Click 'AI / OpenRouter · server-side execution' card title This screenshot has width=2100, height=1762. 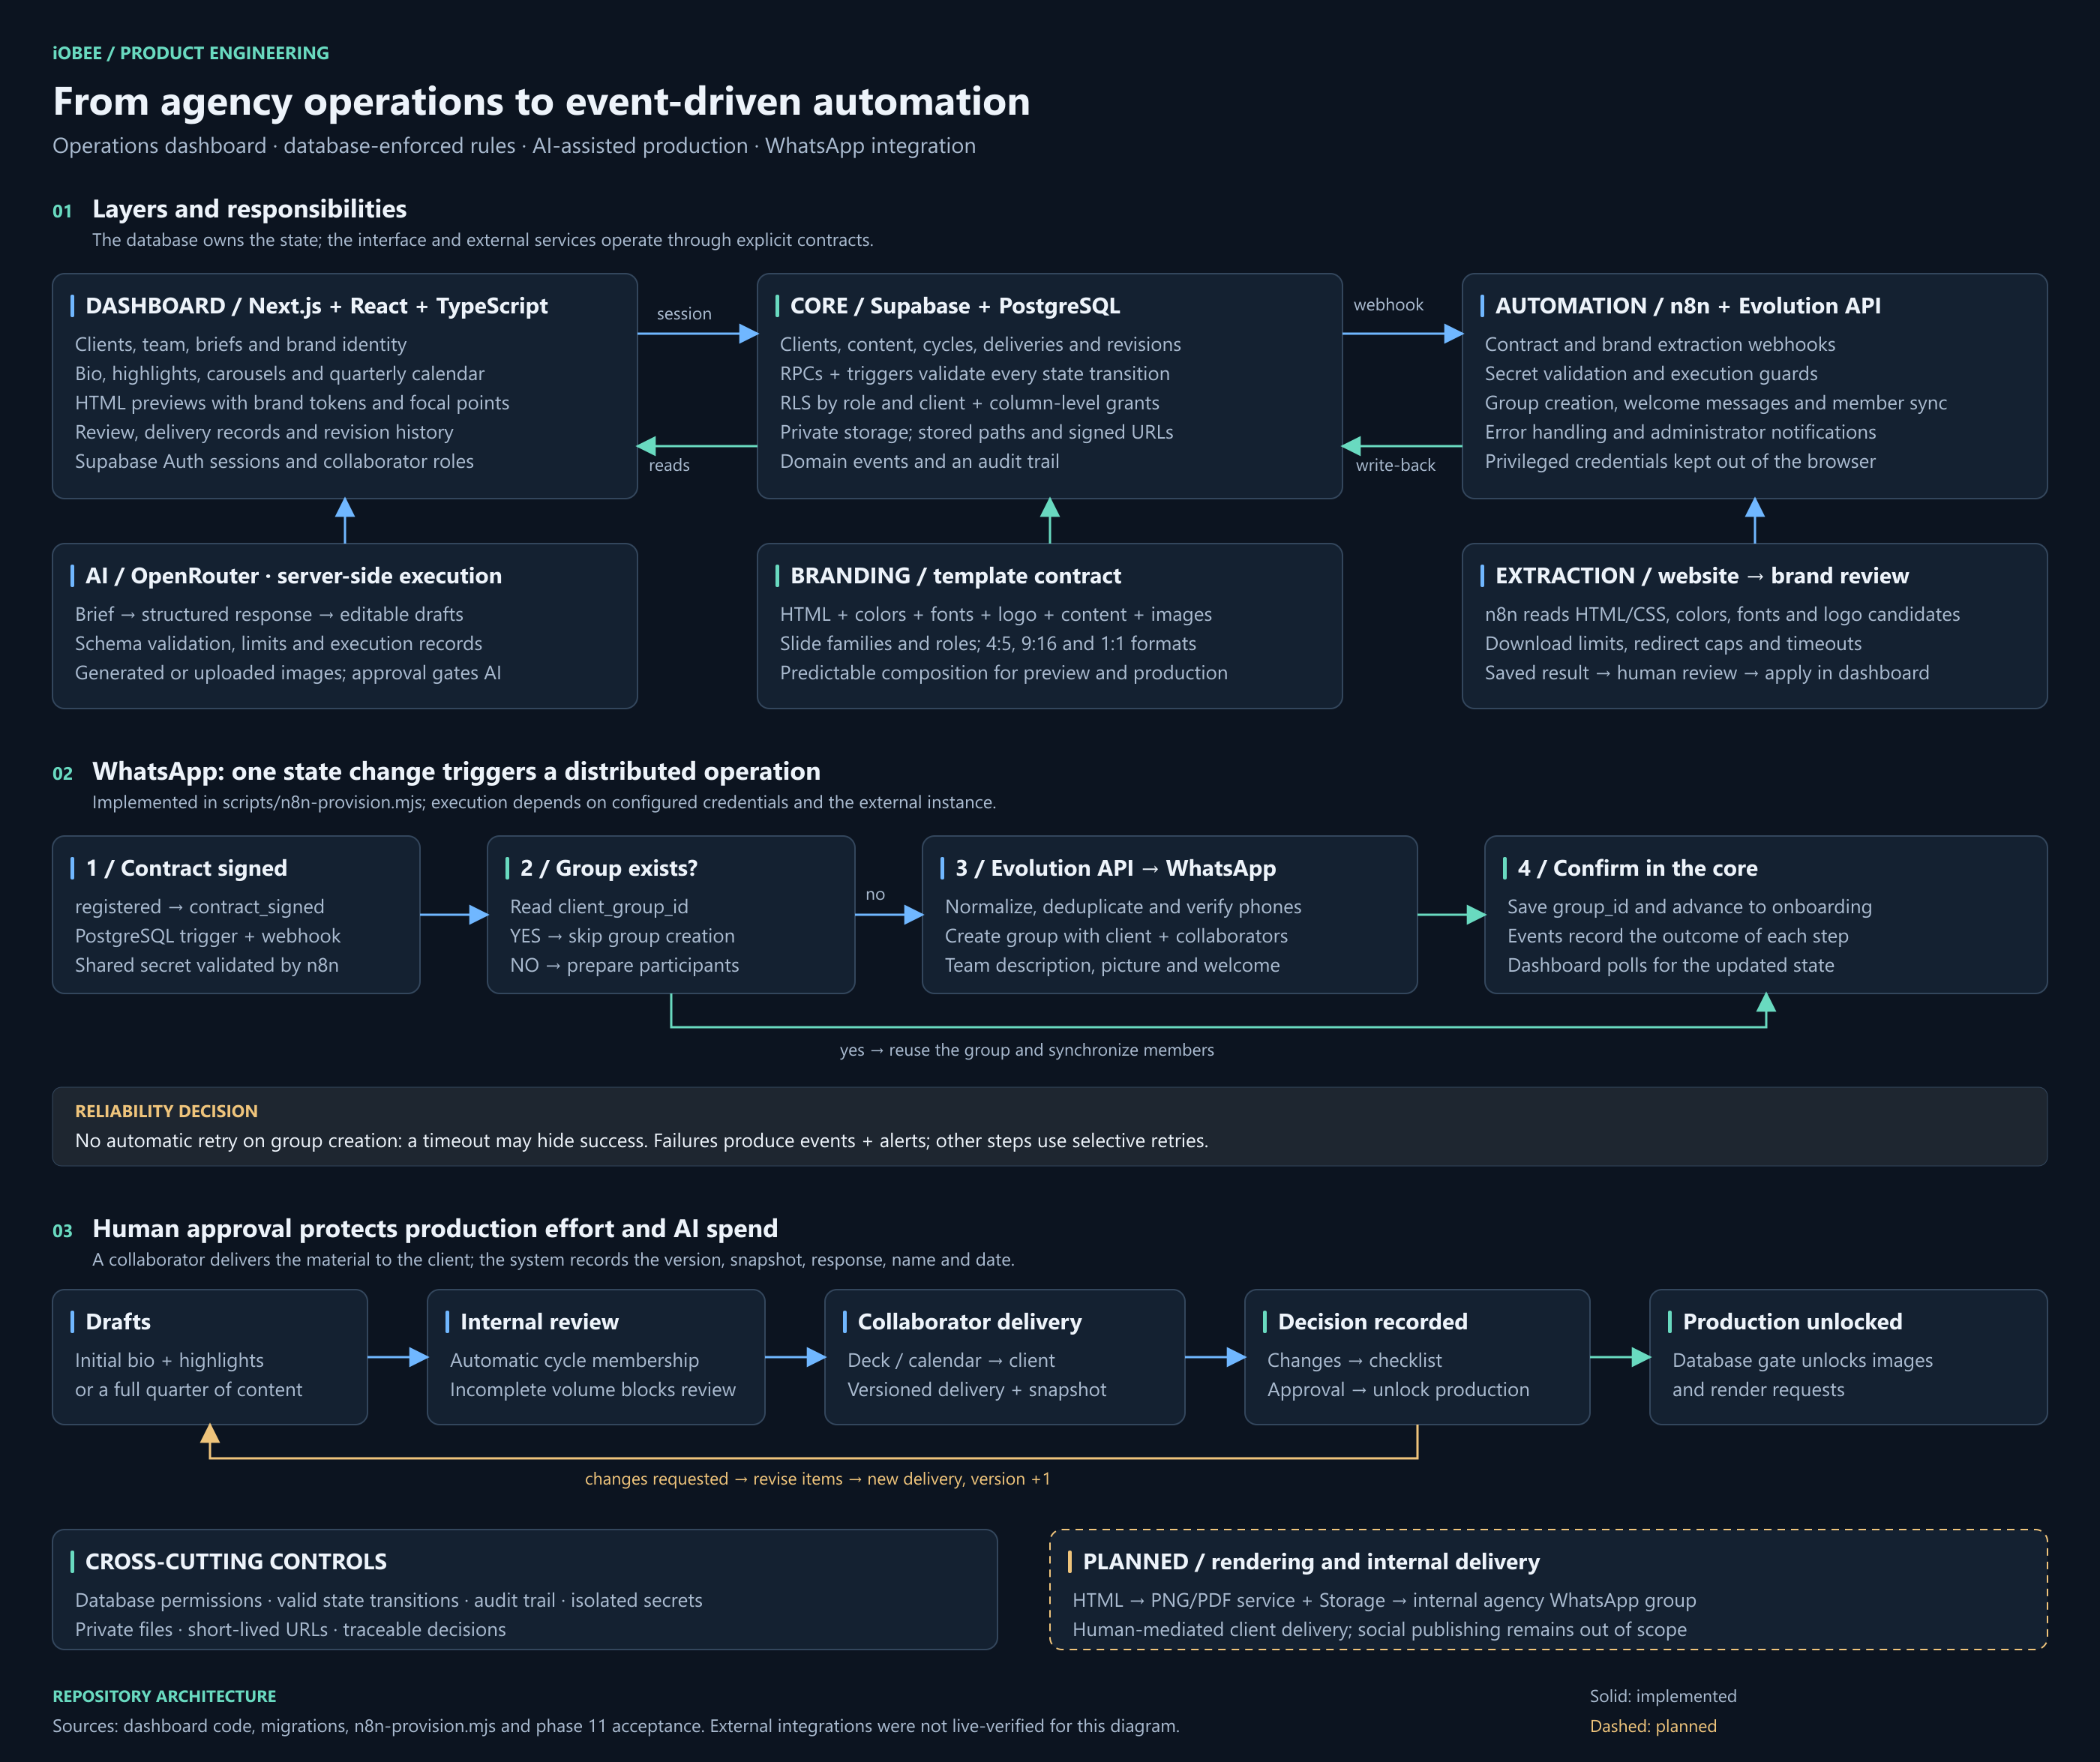pyautogui.click(x=293, y=576)
